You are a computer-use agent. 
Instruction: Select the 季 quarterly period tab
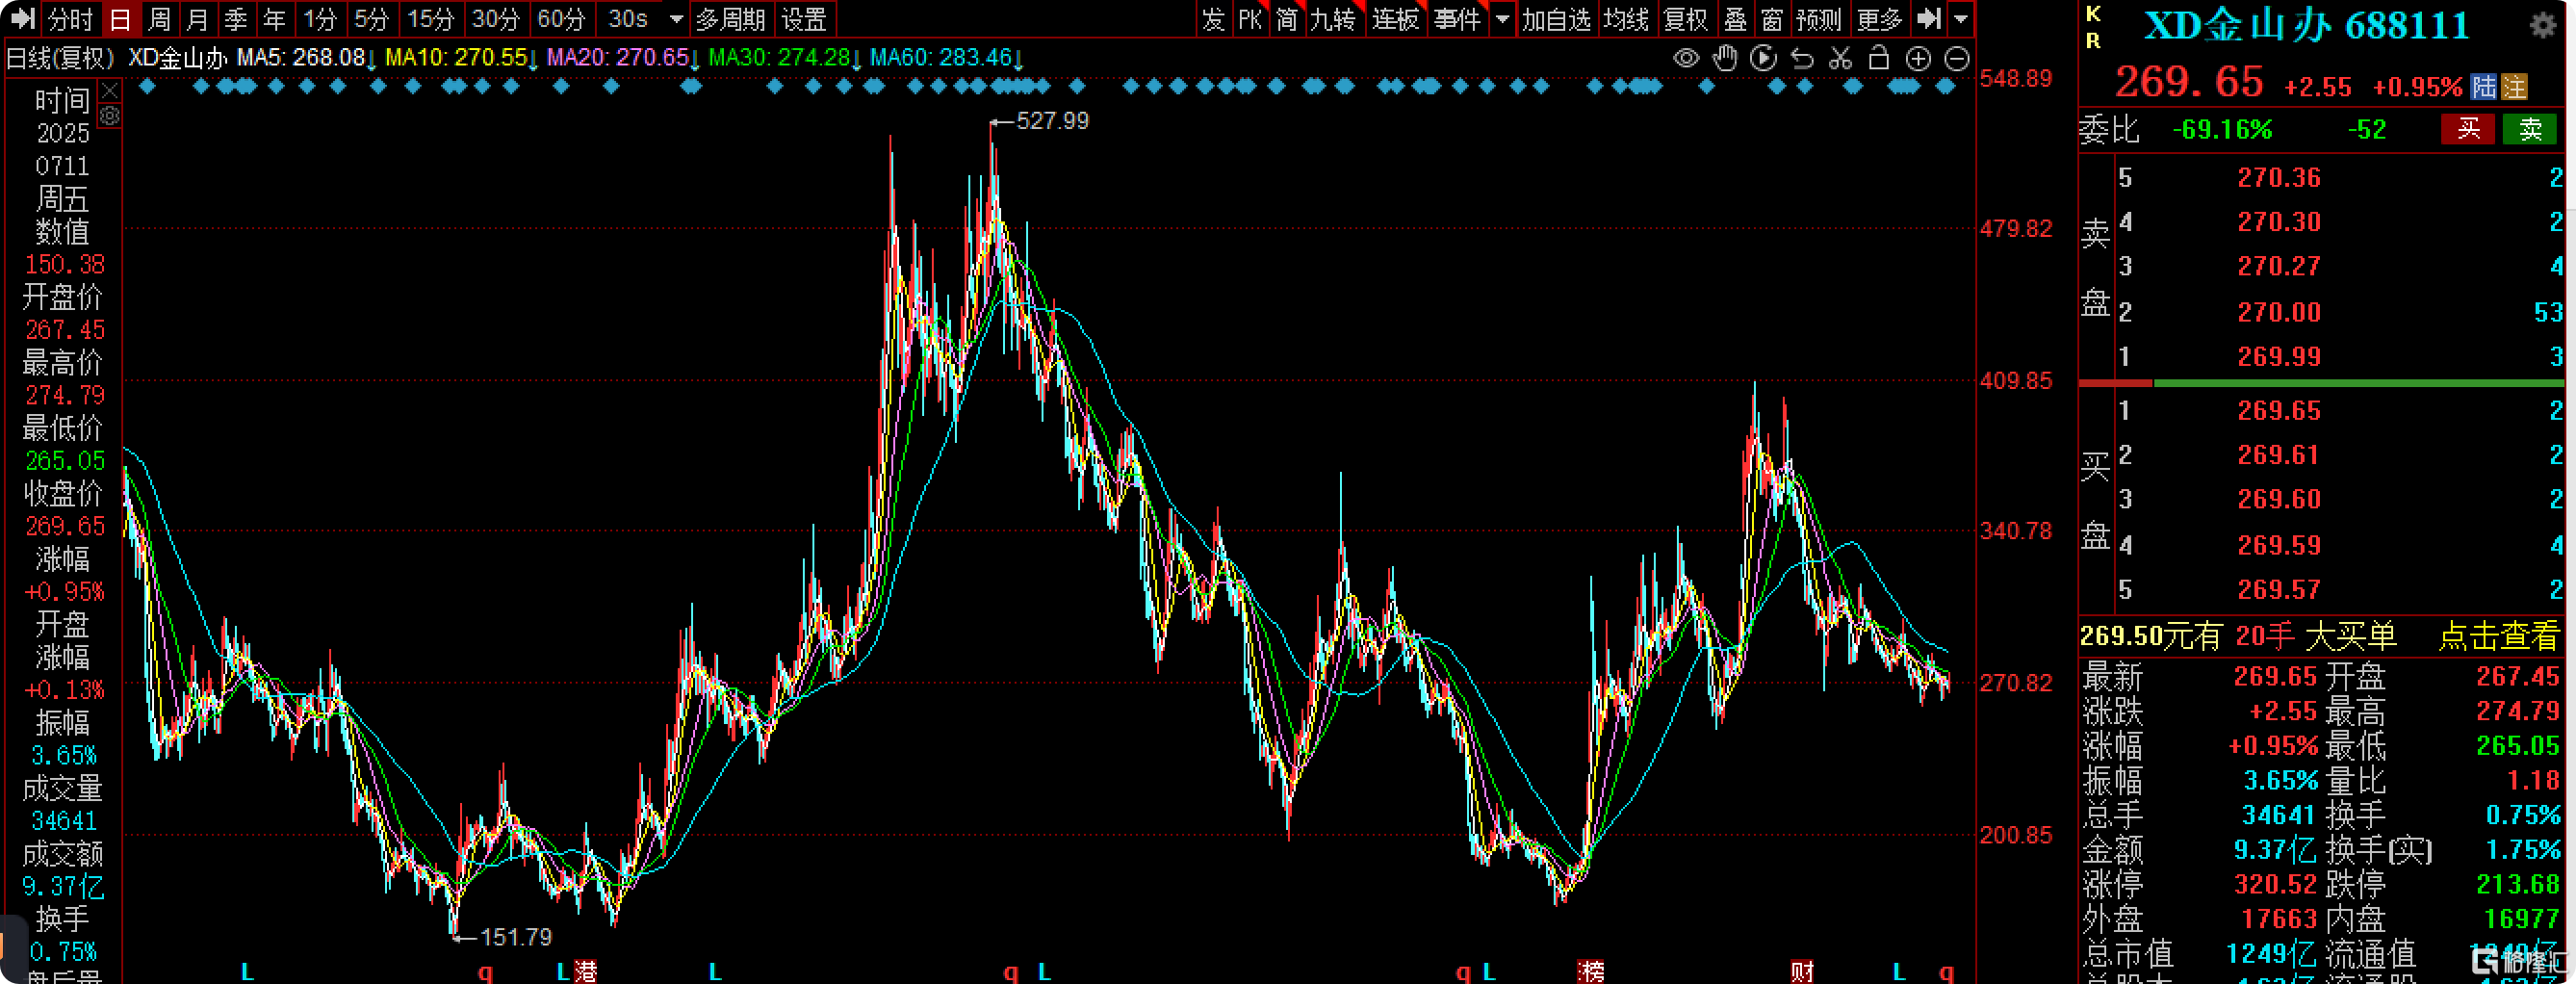(x=236, y=18)
